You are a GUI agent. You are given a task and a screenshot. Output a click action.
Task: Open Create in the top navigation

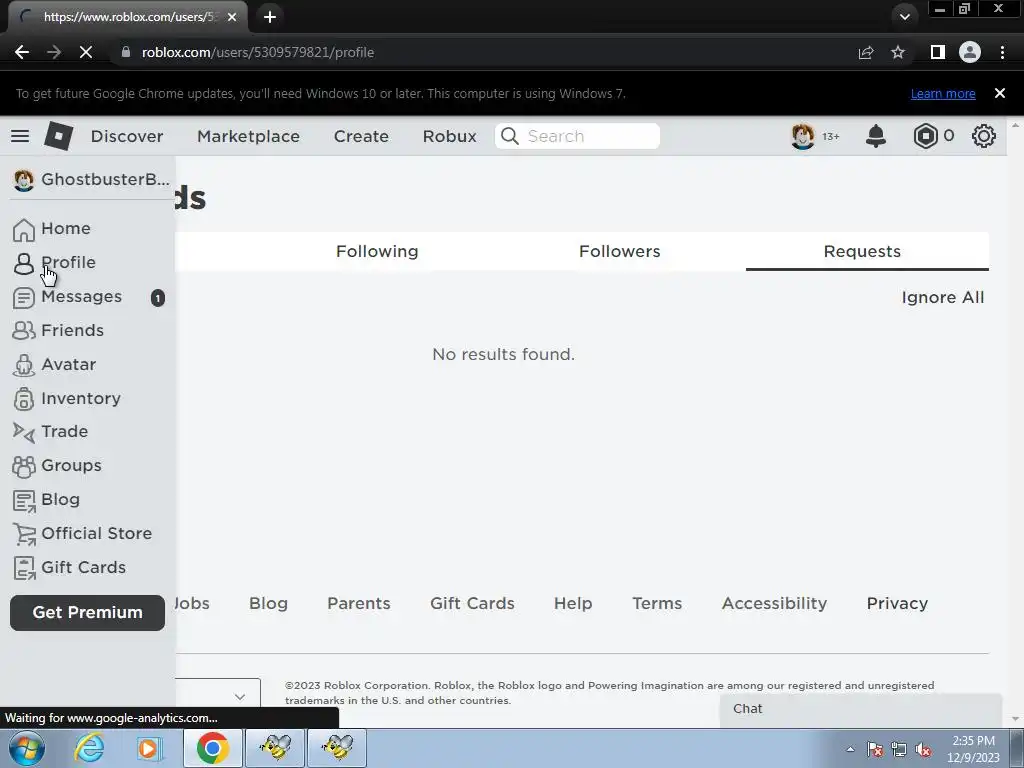point(361,136)
